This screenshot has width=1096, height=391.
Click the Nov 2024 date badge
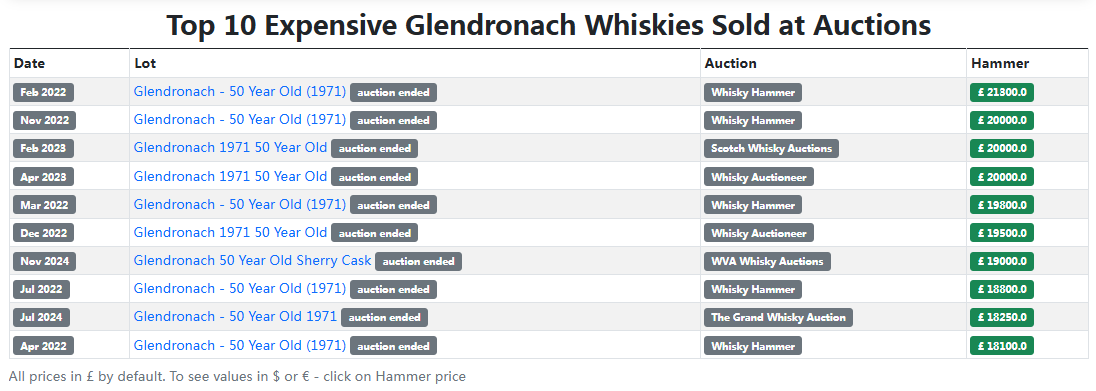tap(44, 262)
